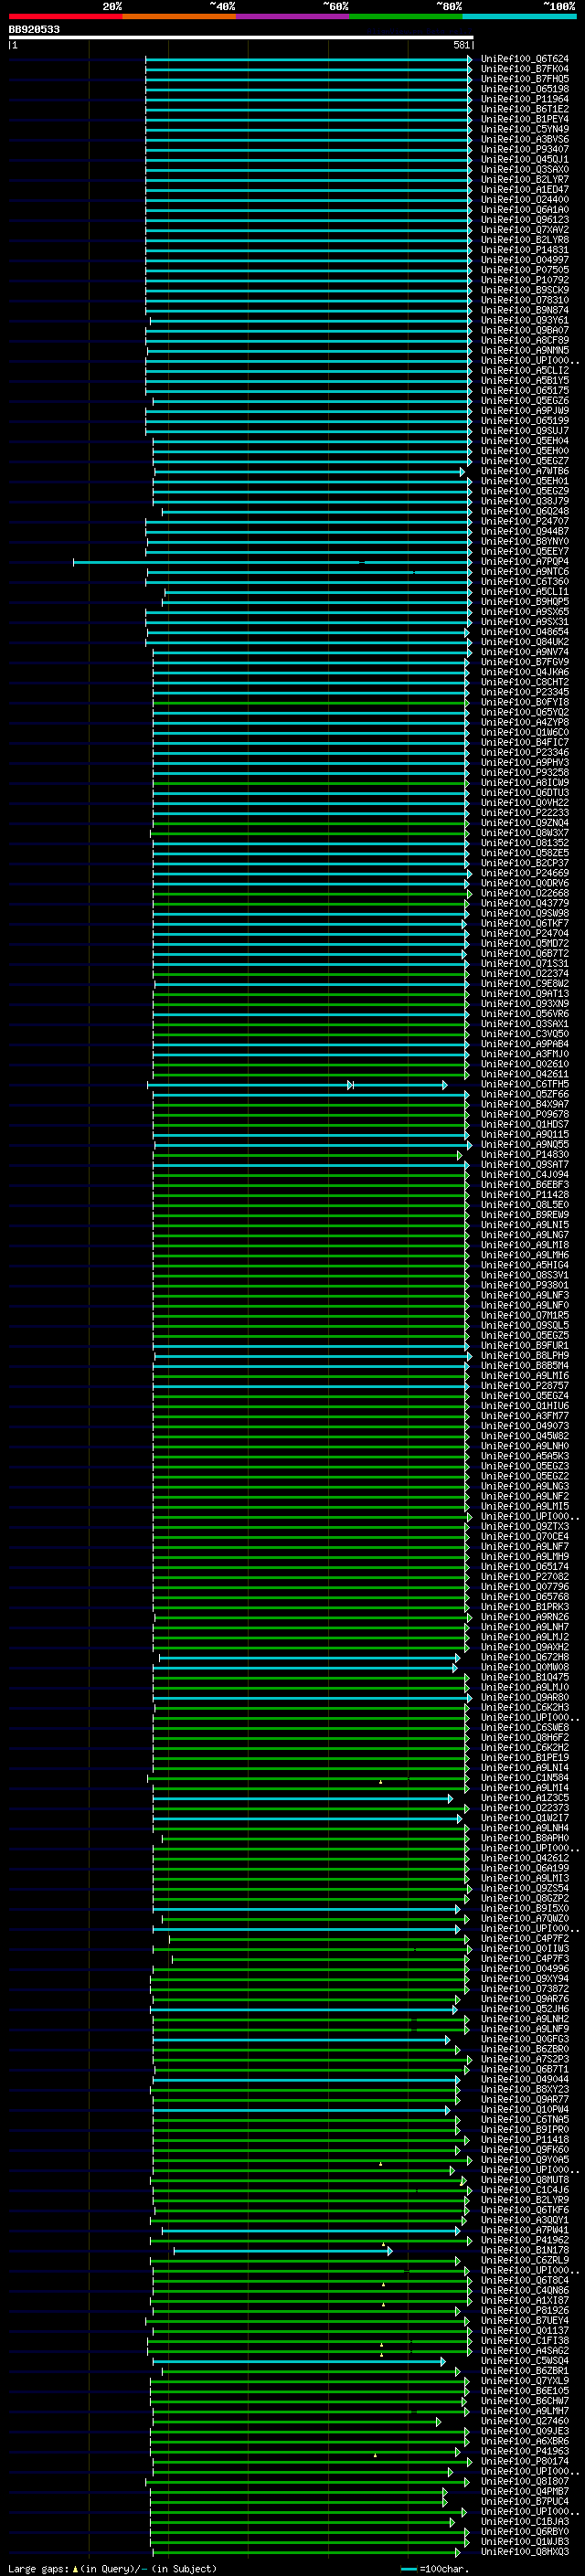
Task: Open hit UniRef100_B6EBF3
Action: point(524,1185)
